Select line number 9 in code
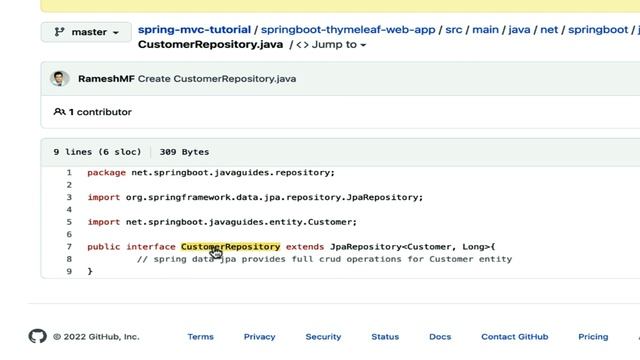Image resolution: width=640 pixels, height=360 pixels. coord(69,271)
